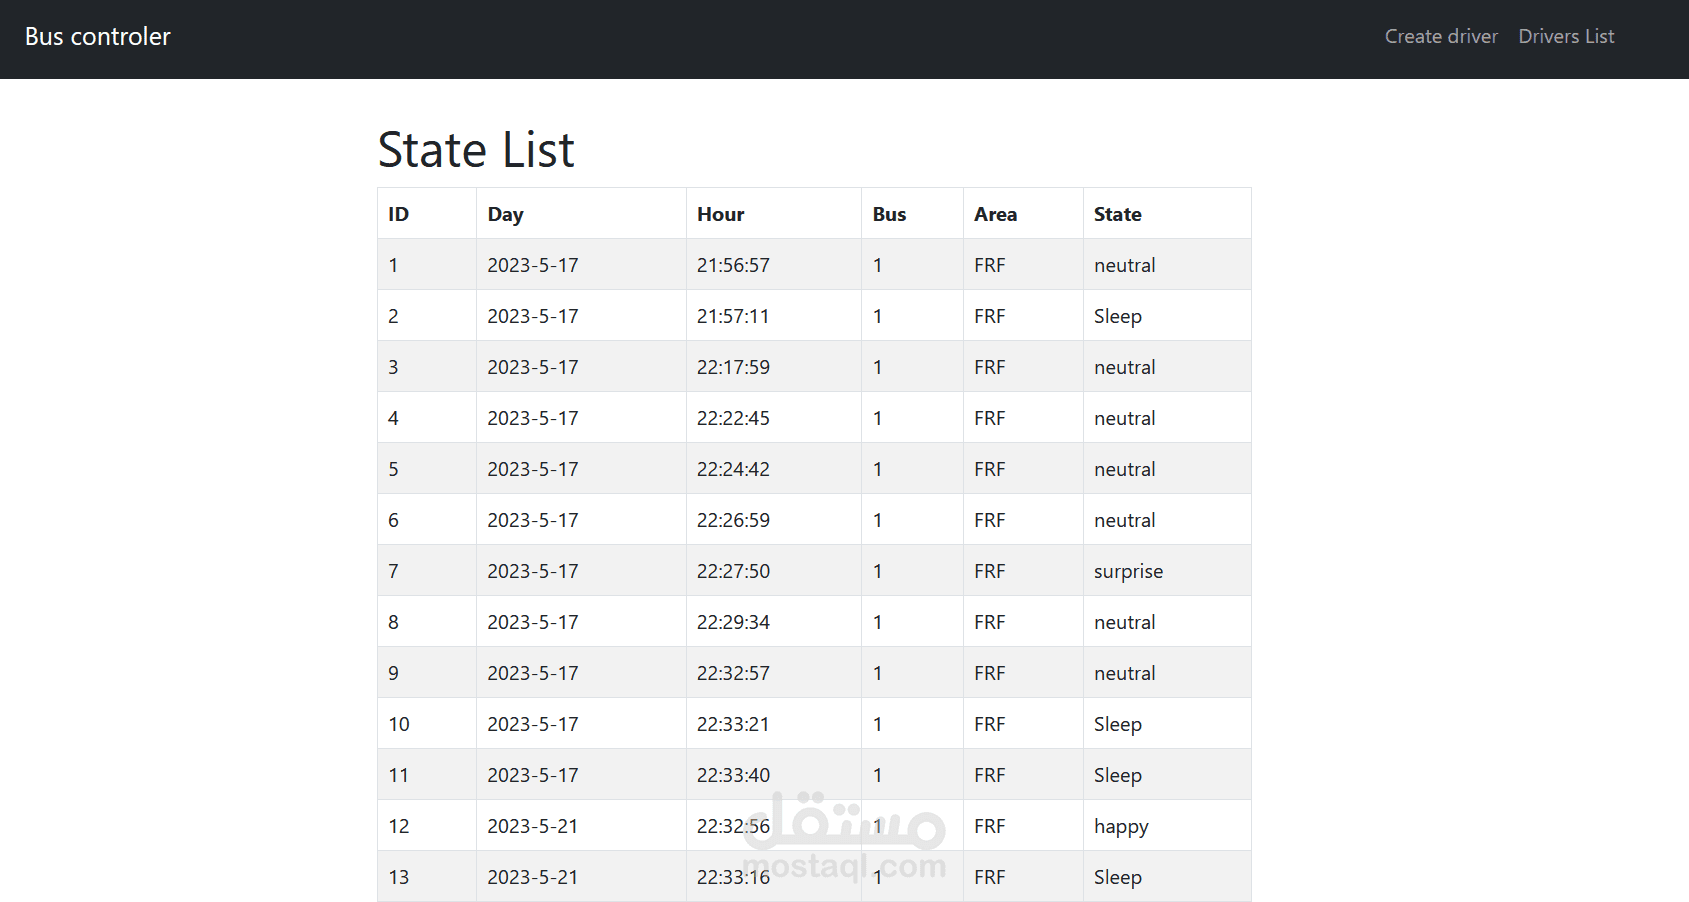The width and height of the screenshot is (1689, 902).
Task: Select the surprise state cell
Action: pos(1128,571)
